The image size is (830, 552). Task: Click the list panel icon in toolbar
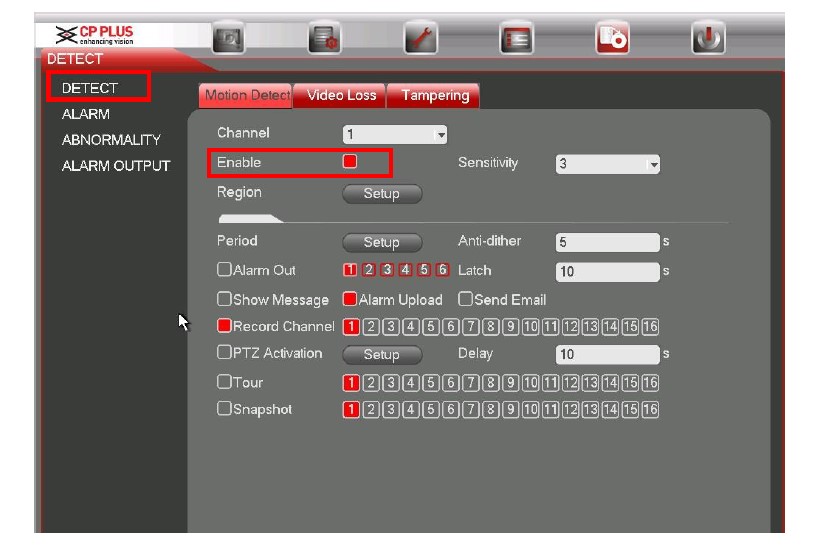point(516,38)
